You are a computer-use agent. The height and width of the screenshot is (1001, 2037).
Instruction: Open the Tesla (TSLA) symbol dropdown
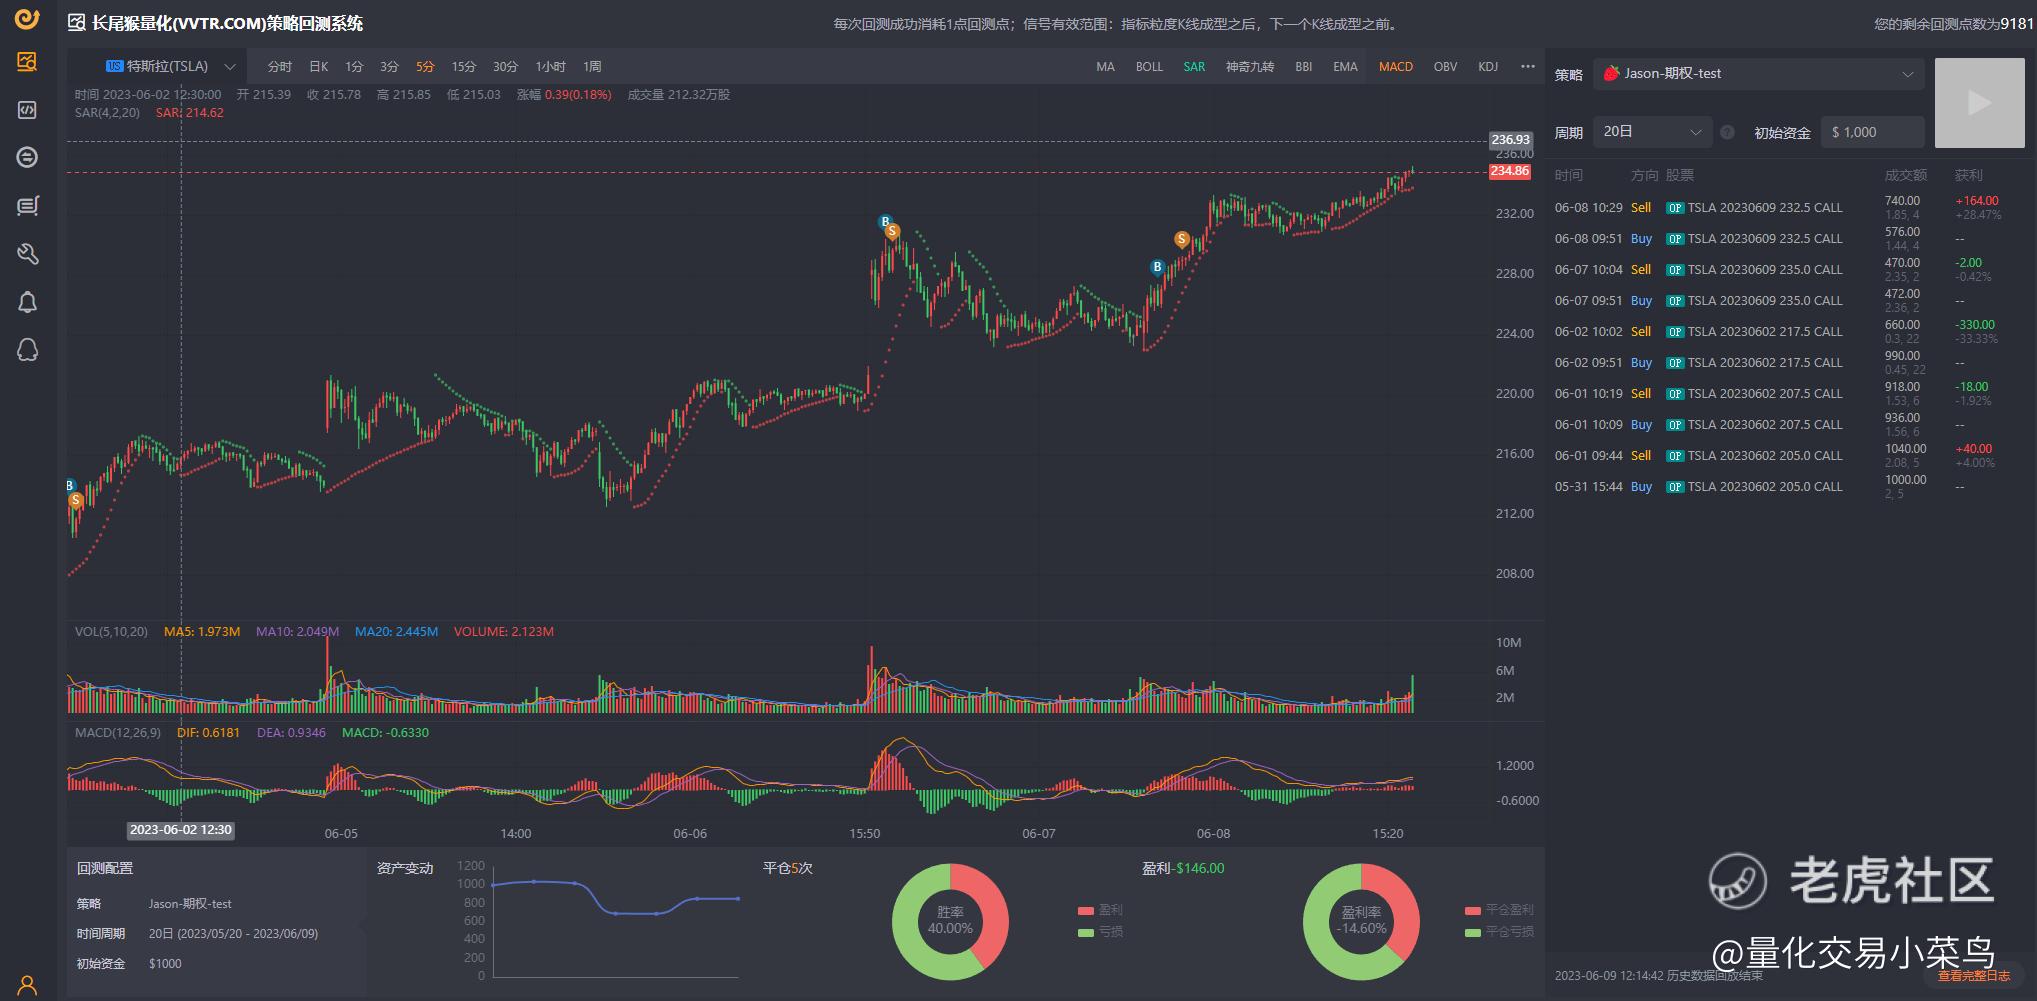(170, 66)
